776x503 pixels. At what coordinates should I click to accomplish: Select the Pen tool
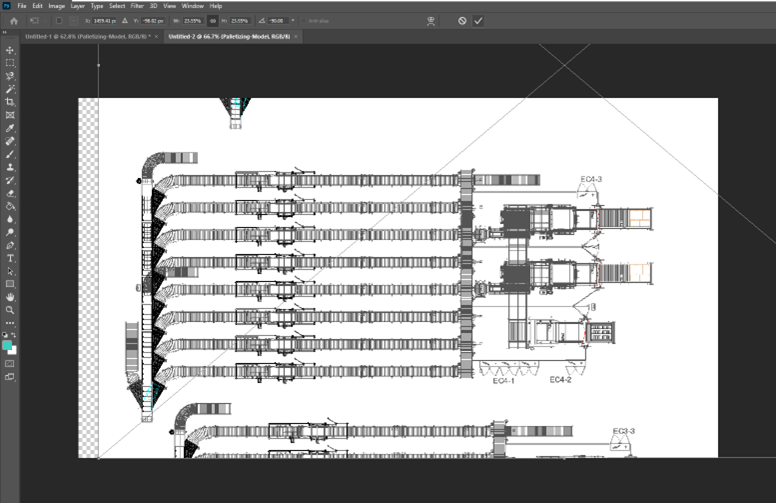(x=10, y=245)
